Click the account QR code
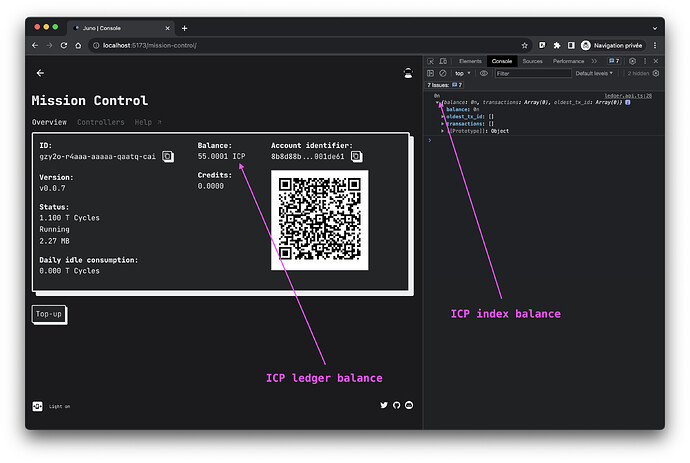690x463 pixels. click(319, 220)
